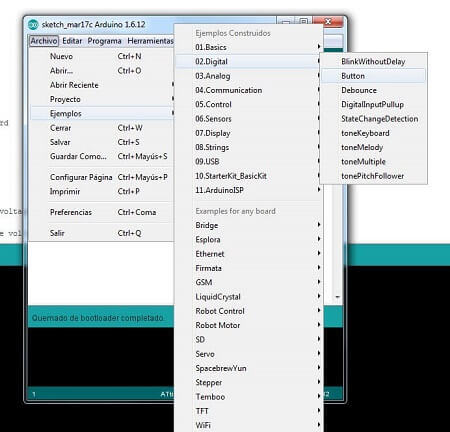
Task: Open DigitalInputPullup example sketch
Action: tap(373, 105)
